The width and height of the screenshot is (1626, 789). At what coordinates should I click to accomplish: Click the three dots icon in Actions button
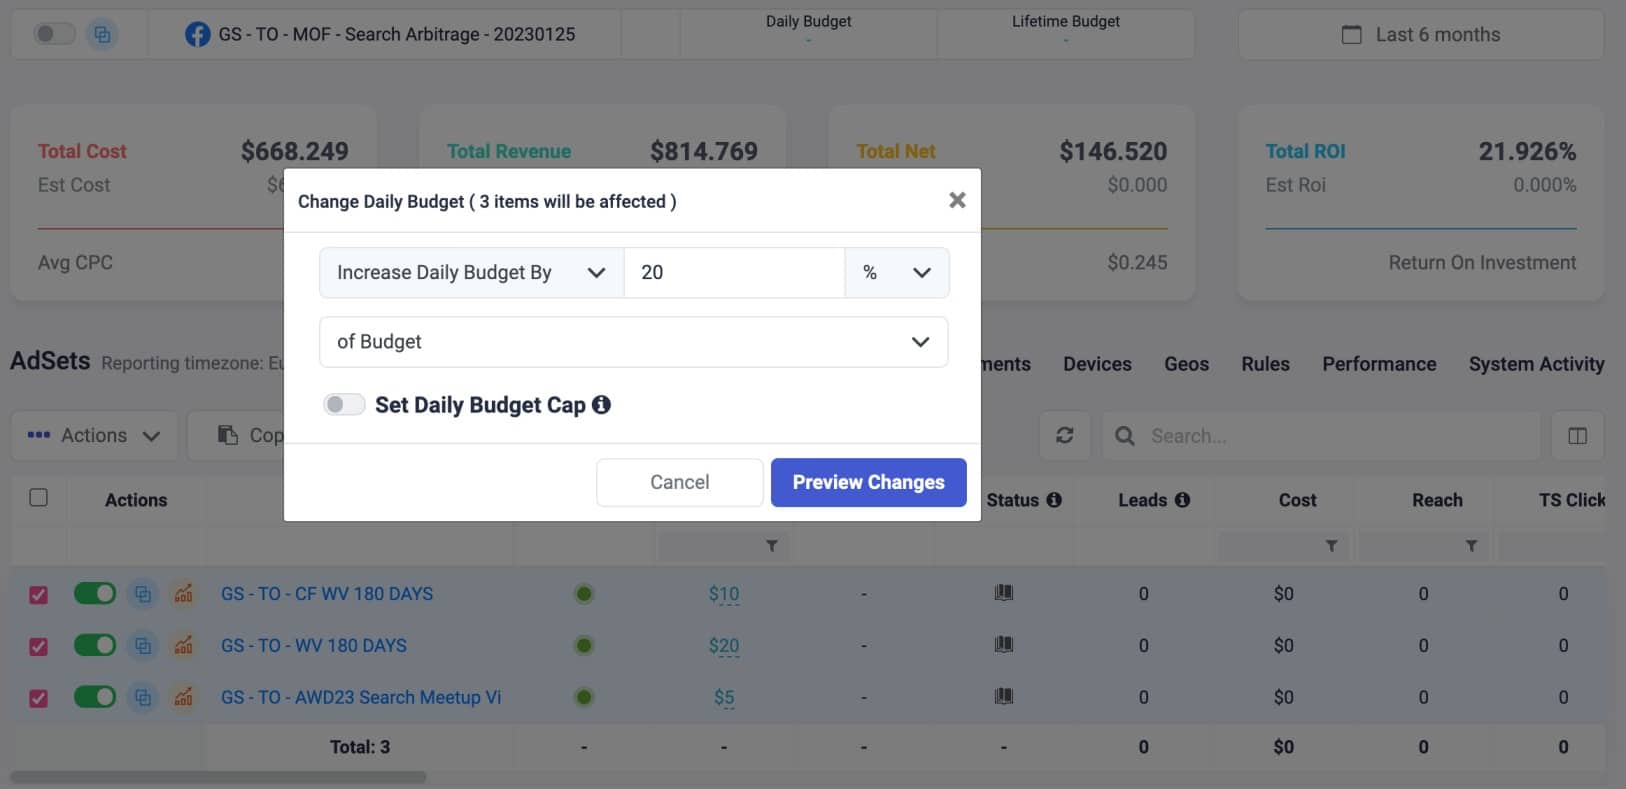pyautogui.click(x=39, y=435)
